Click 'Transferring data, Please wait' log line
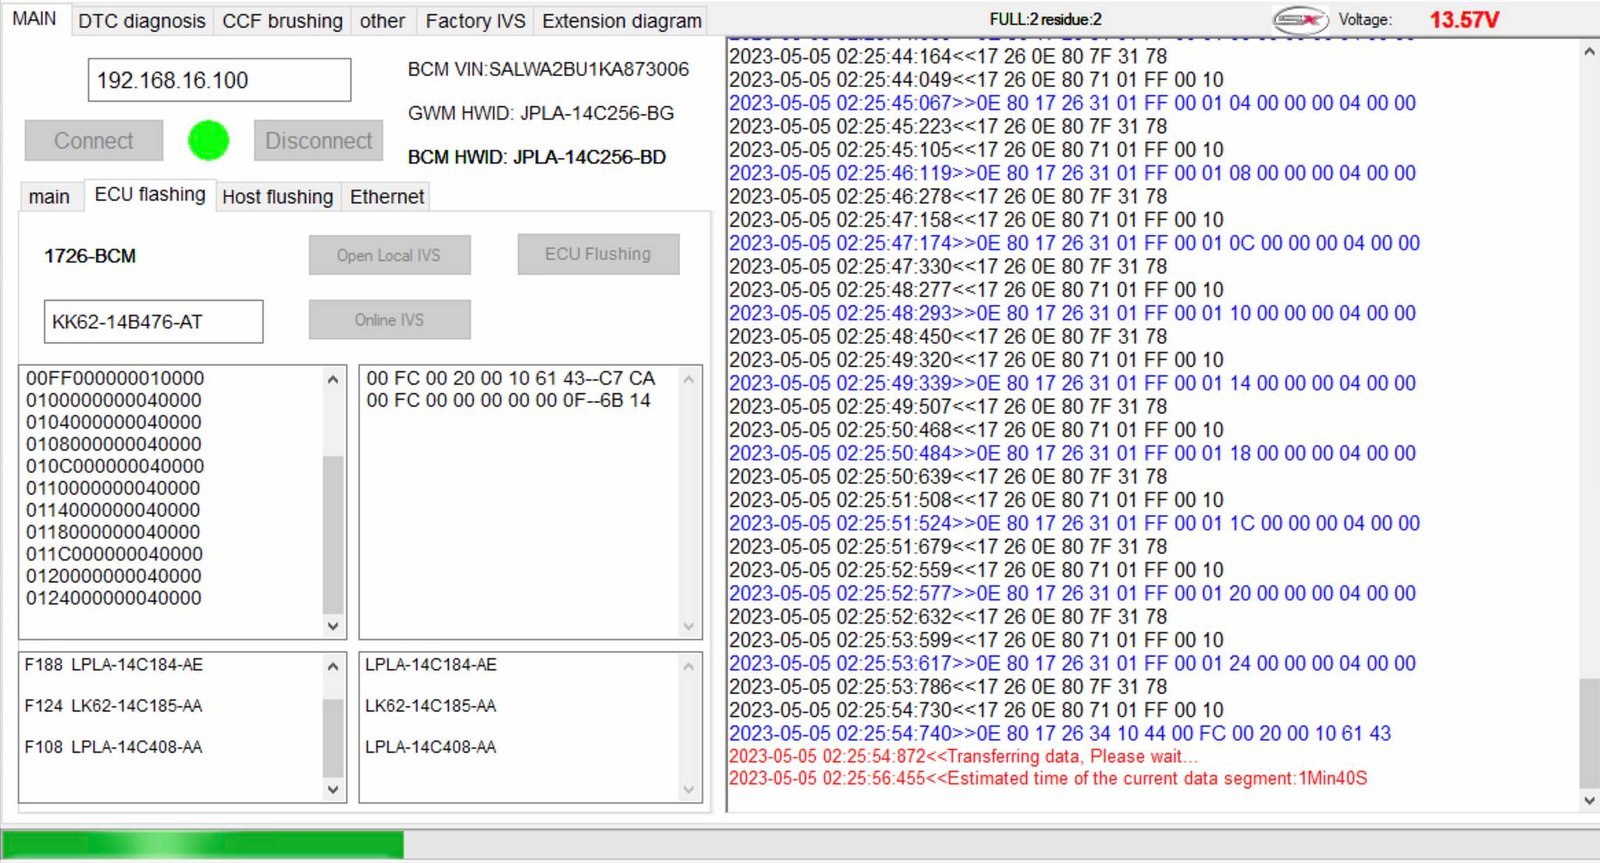1600x863 pixels. pos(963,756)
